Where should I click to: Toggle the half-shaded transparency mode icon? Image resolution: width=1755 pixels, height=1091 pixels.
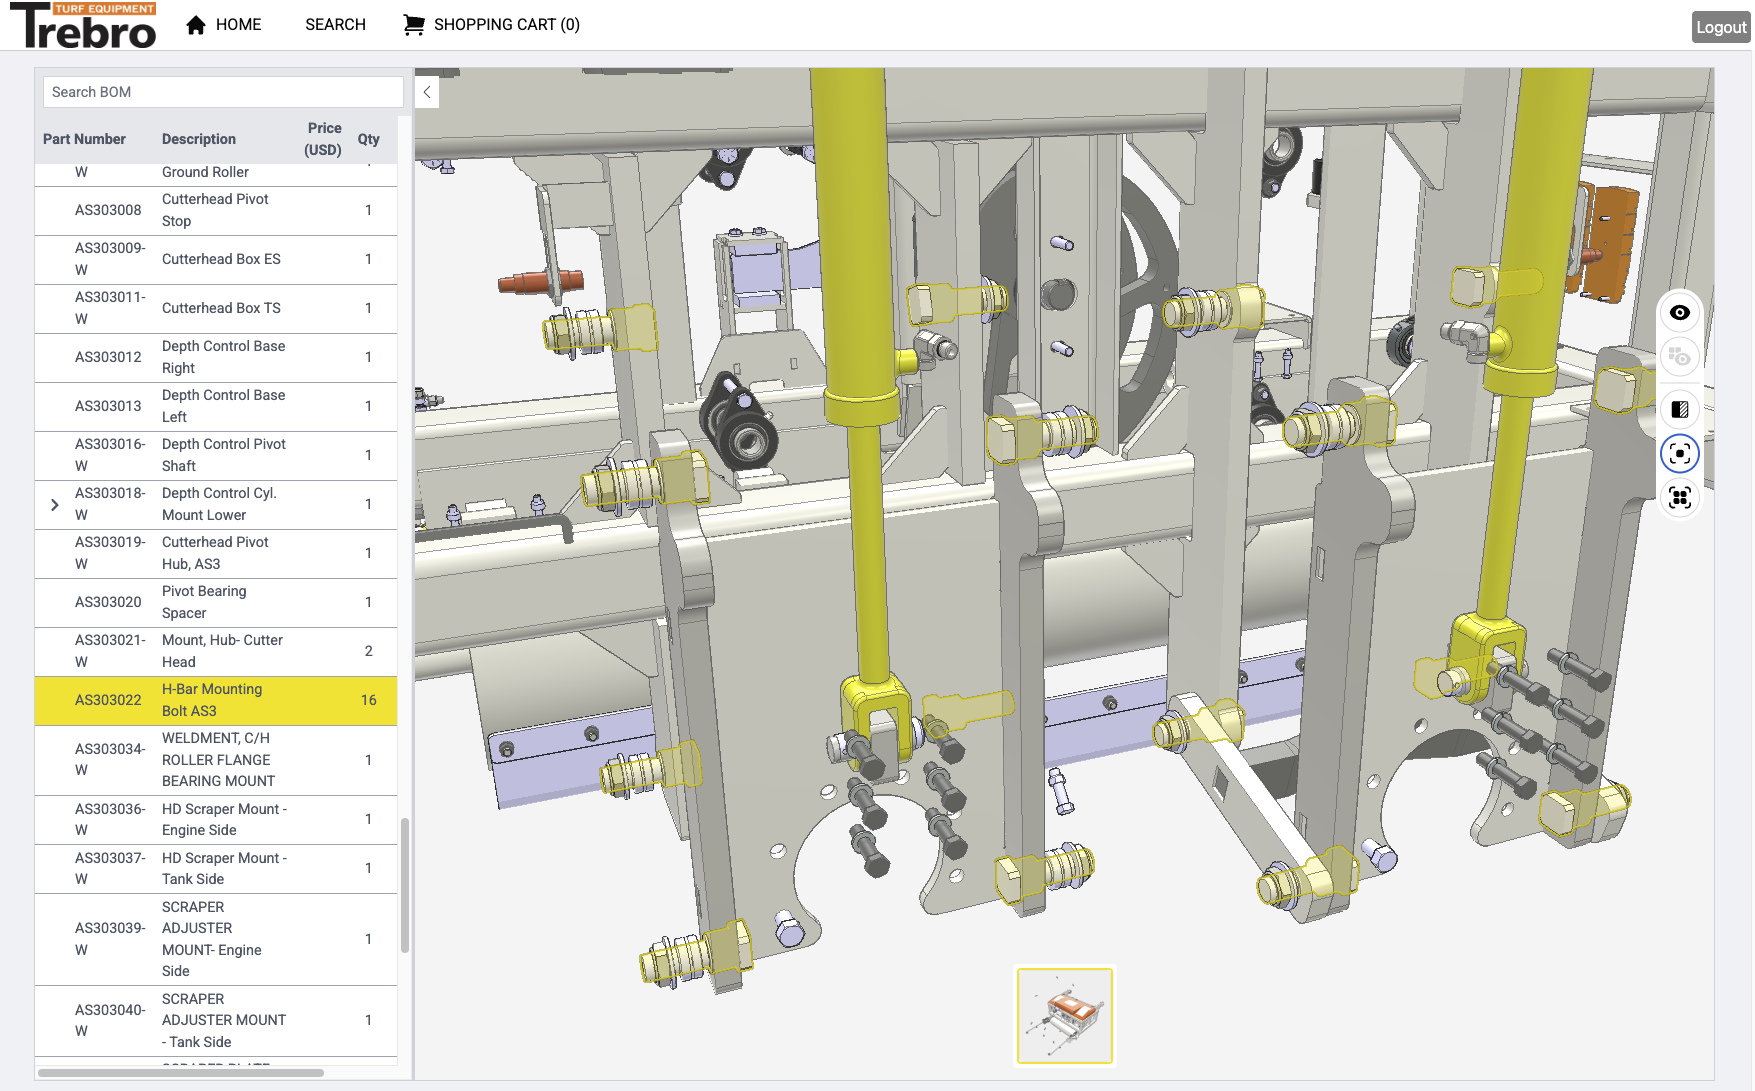1679,409
